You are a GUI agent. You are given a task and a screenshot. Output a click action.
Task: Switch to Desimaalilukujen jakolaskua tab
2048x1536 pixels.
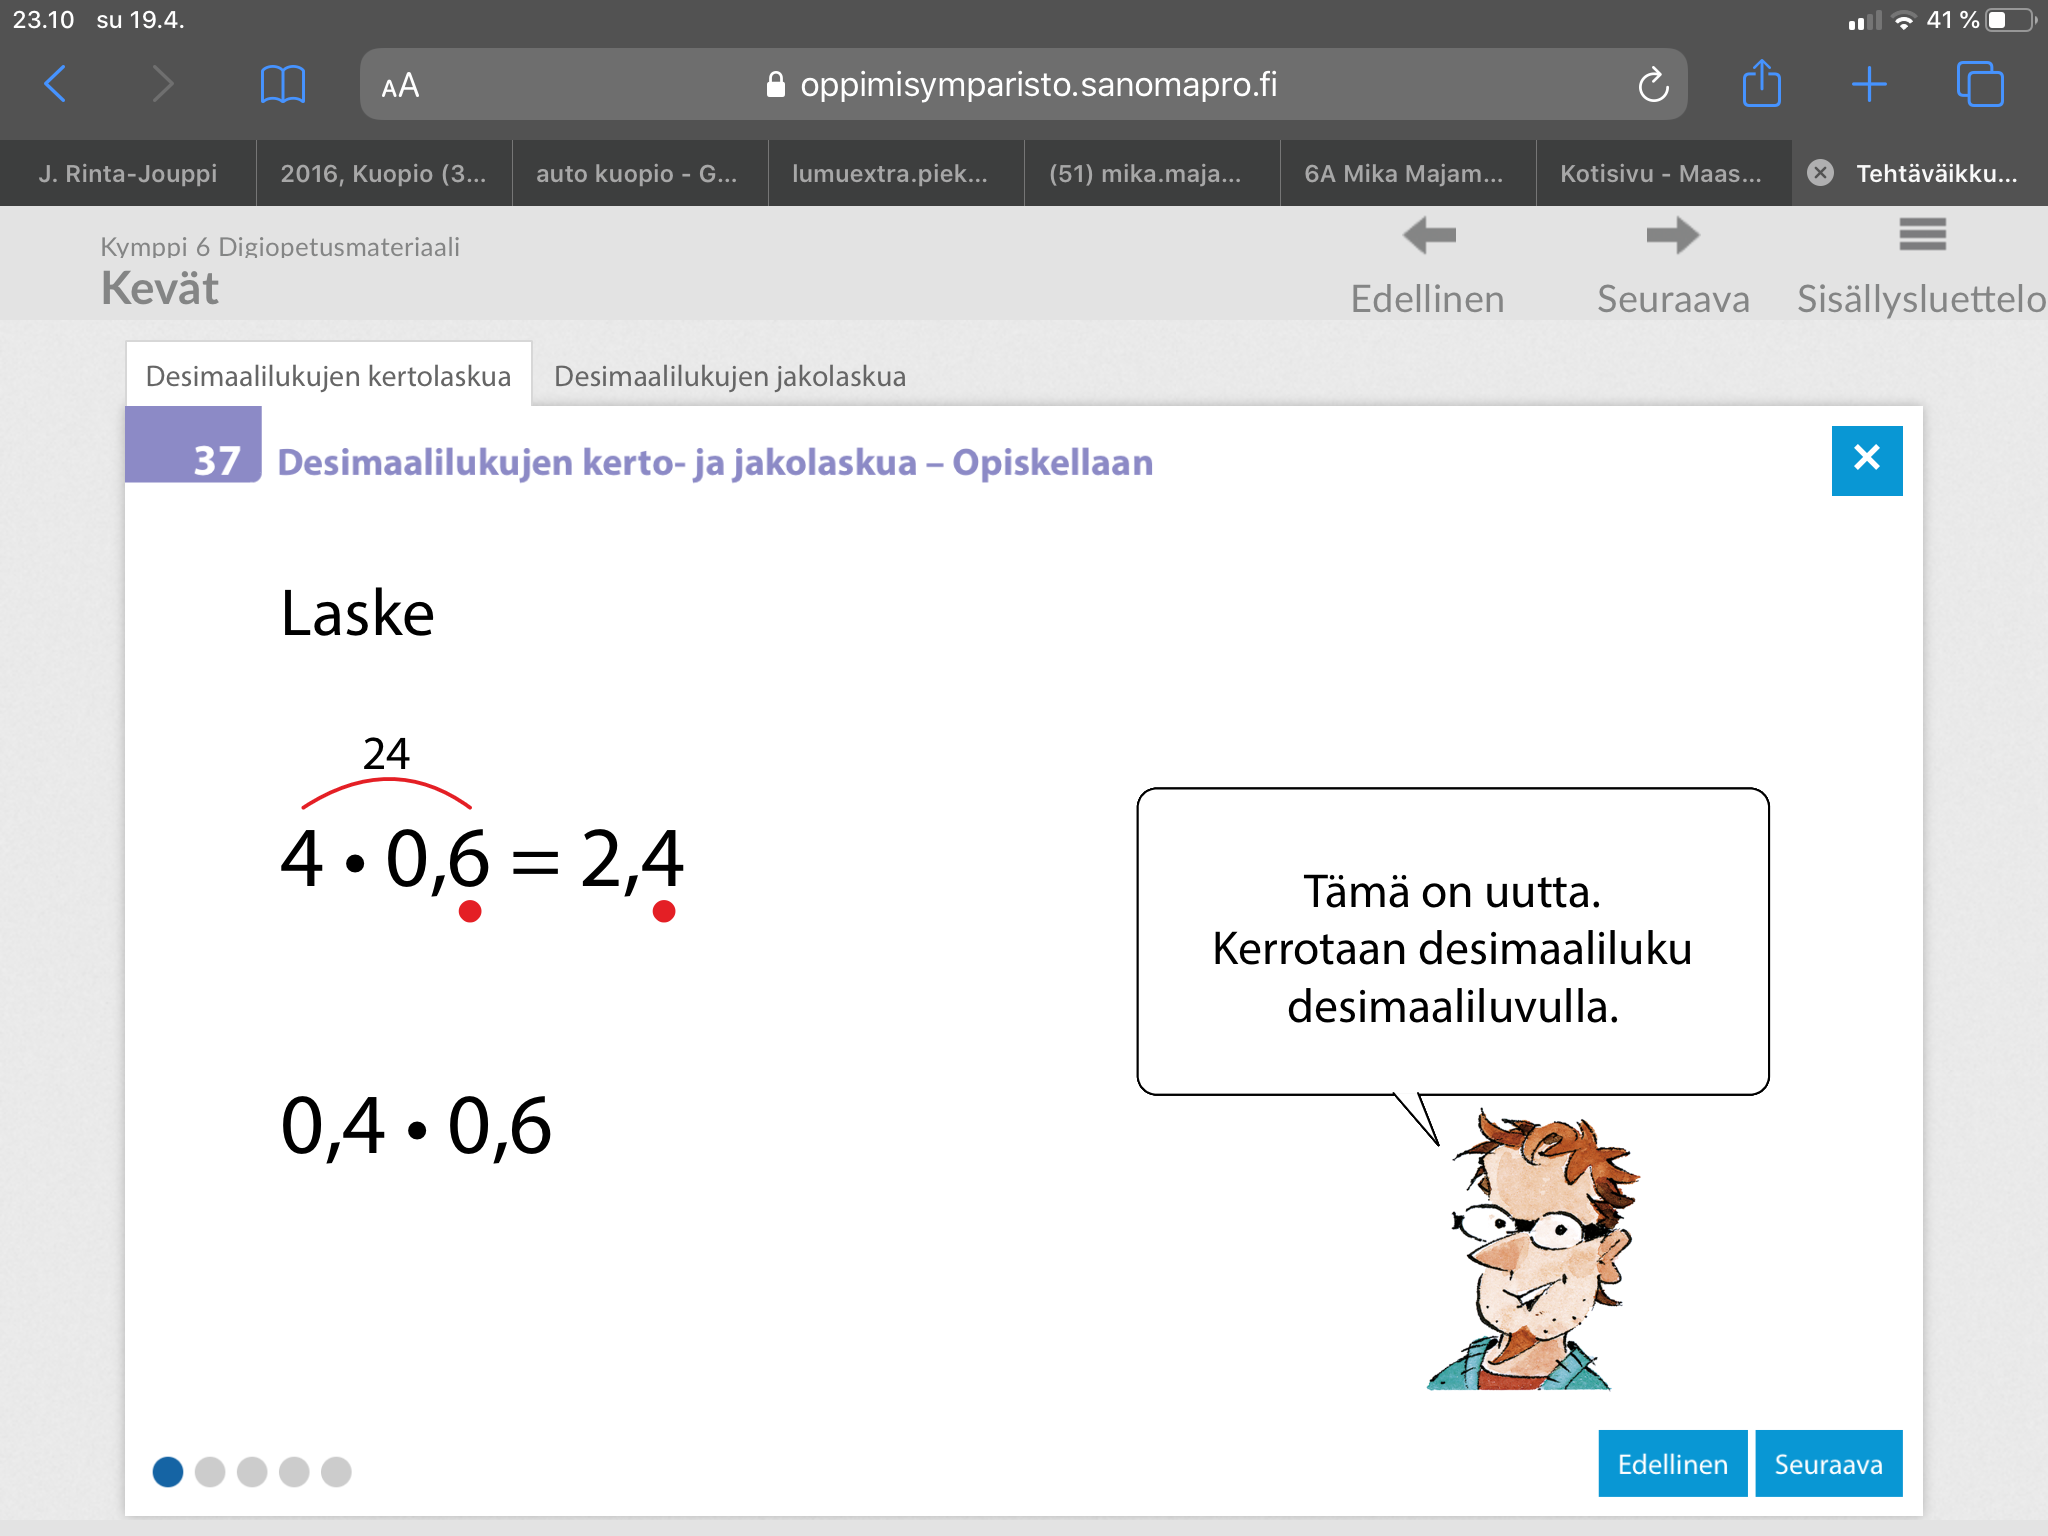(729, 376)
